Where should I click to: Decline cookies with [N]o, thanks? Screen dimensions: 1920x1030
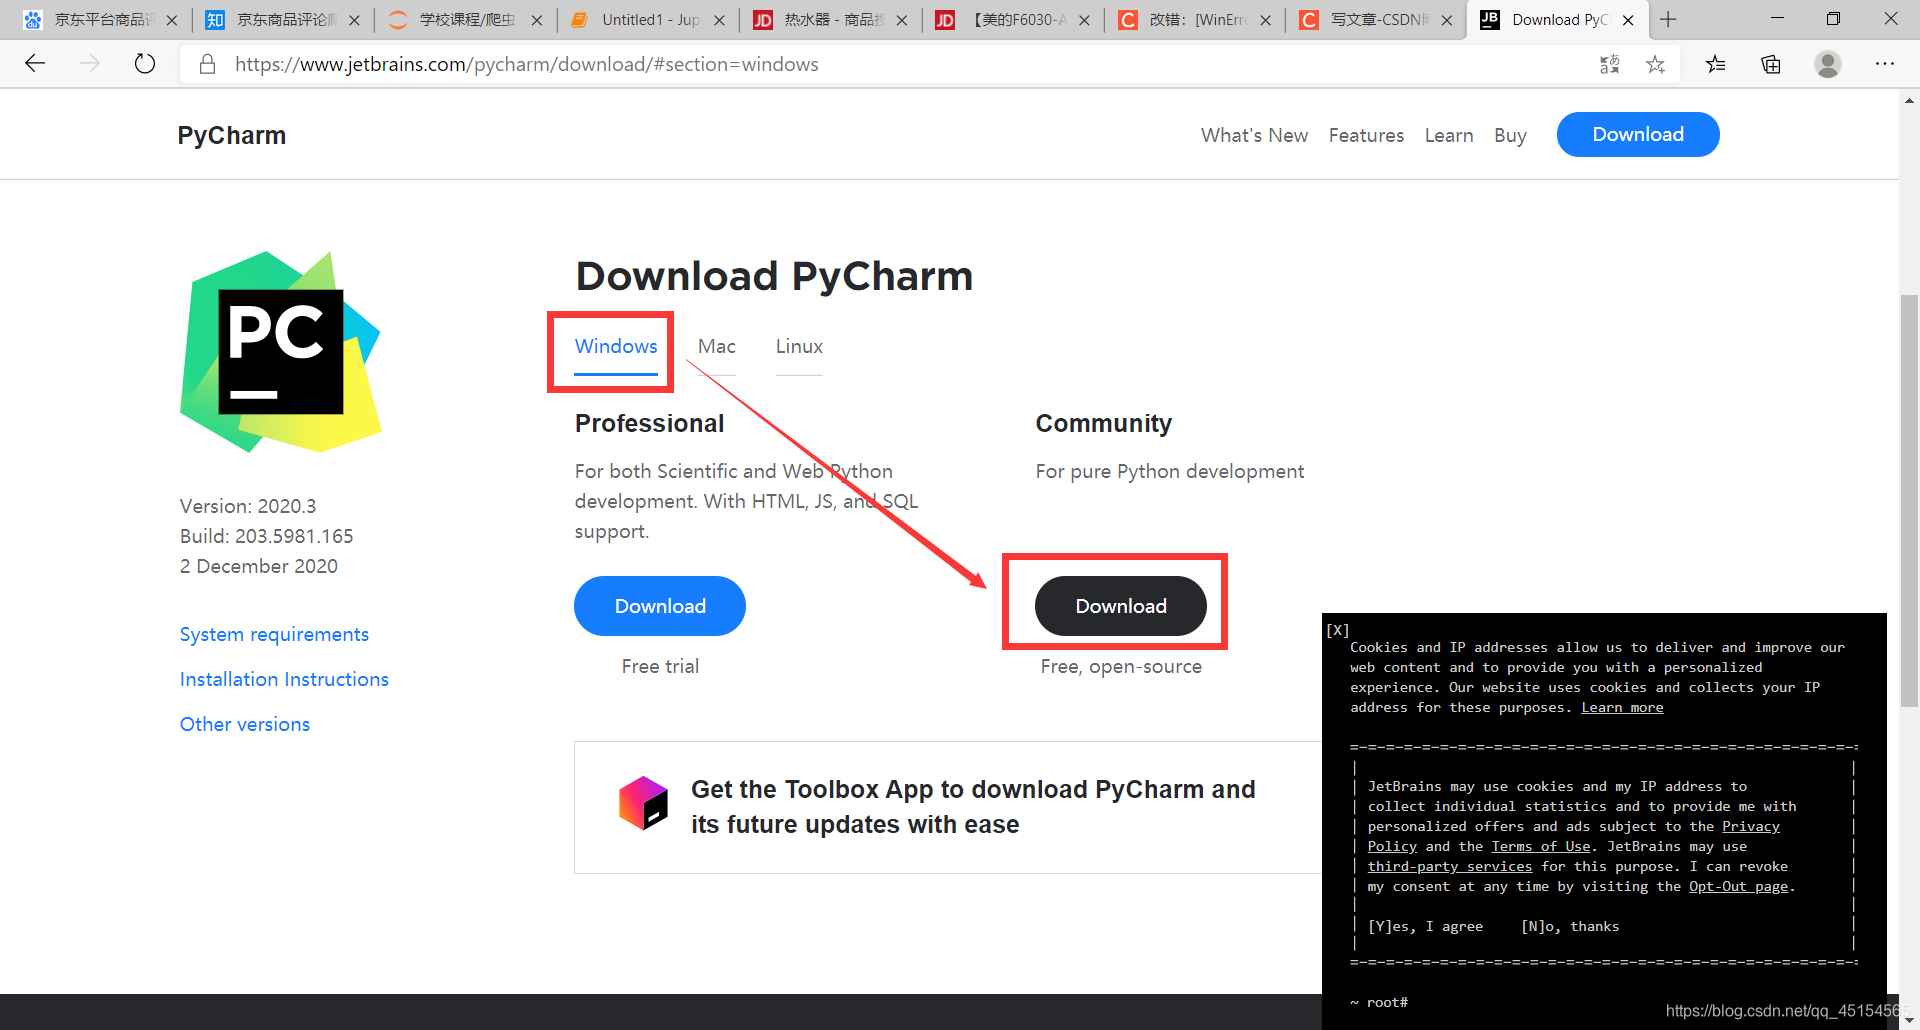point(1570,927)
